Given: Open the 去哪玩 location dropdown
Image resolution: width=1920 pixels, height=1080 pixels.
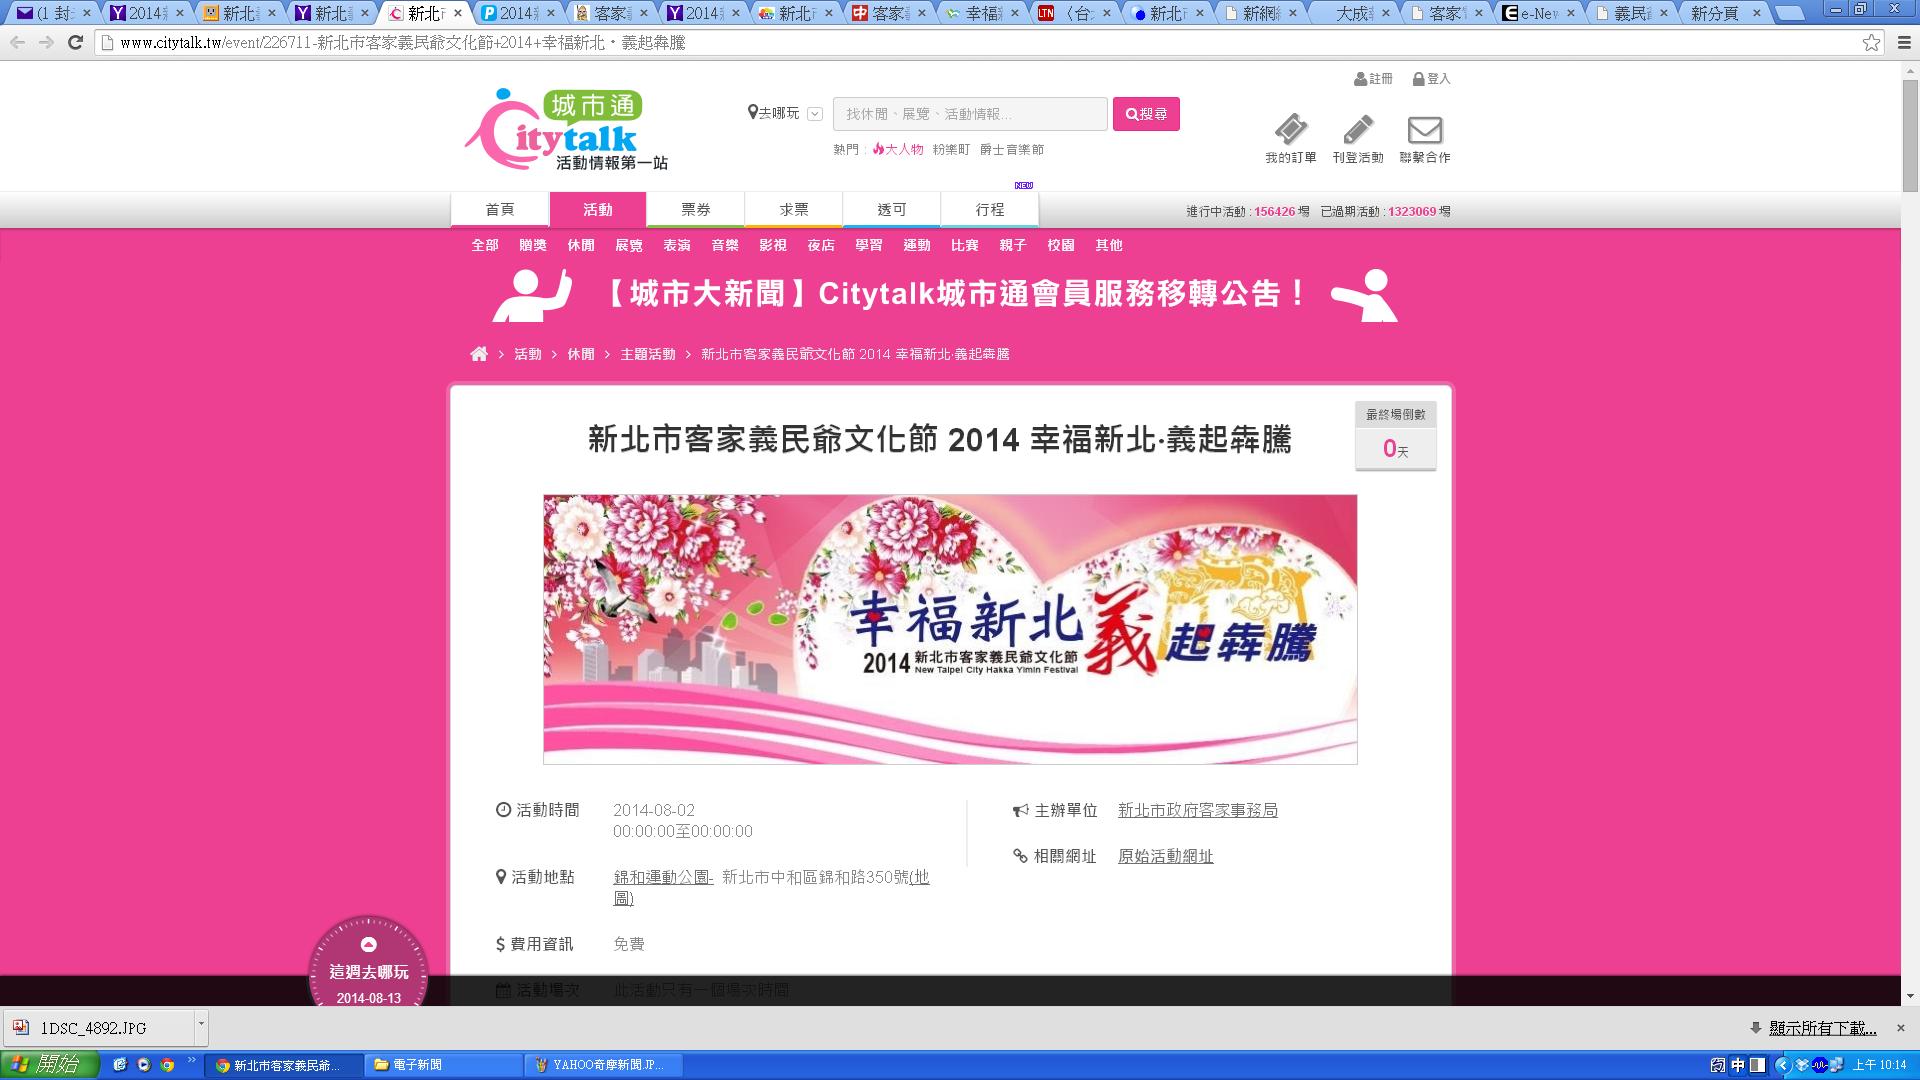Looking at the screenshot, I should (785, 113).
